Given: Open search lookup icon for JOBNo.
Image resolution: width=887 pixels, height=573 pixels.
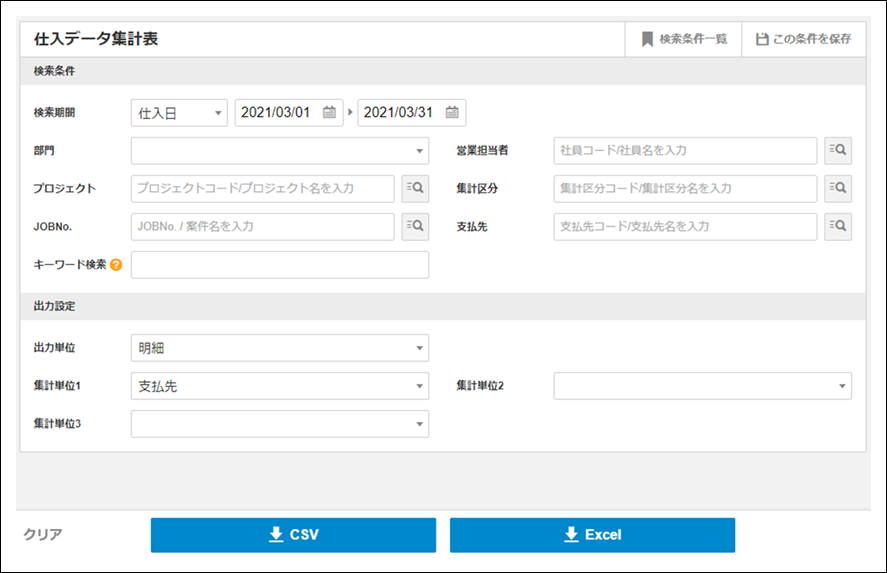Looking at the screenshot, I should [x=415, y=226].
